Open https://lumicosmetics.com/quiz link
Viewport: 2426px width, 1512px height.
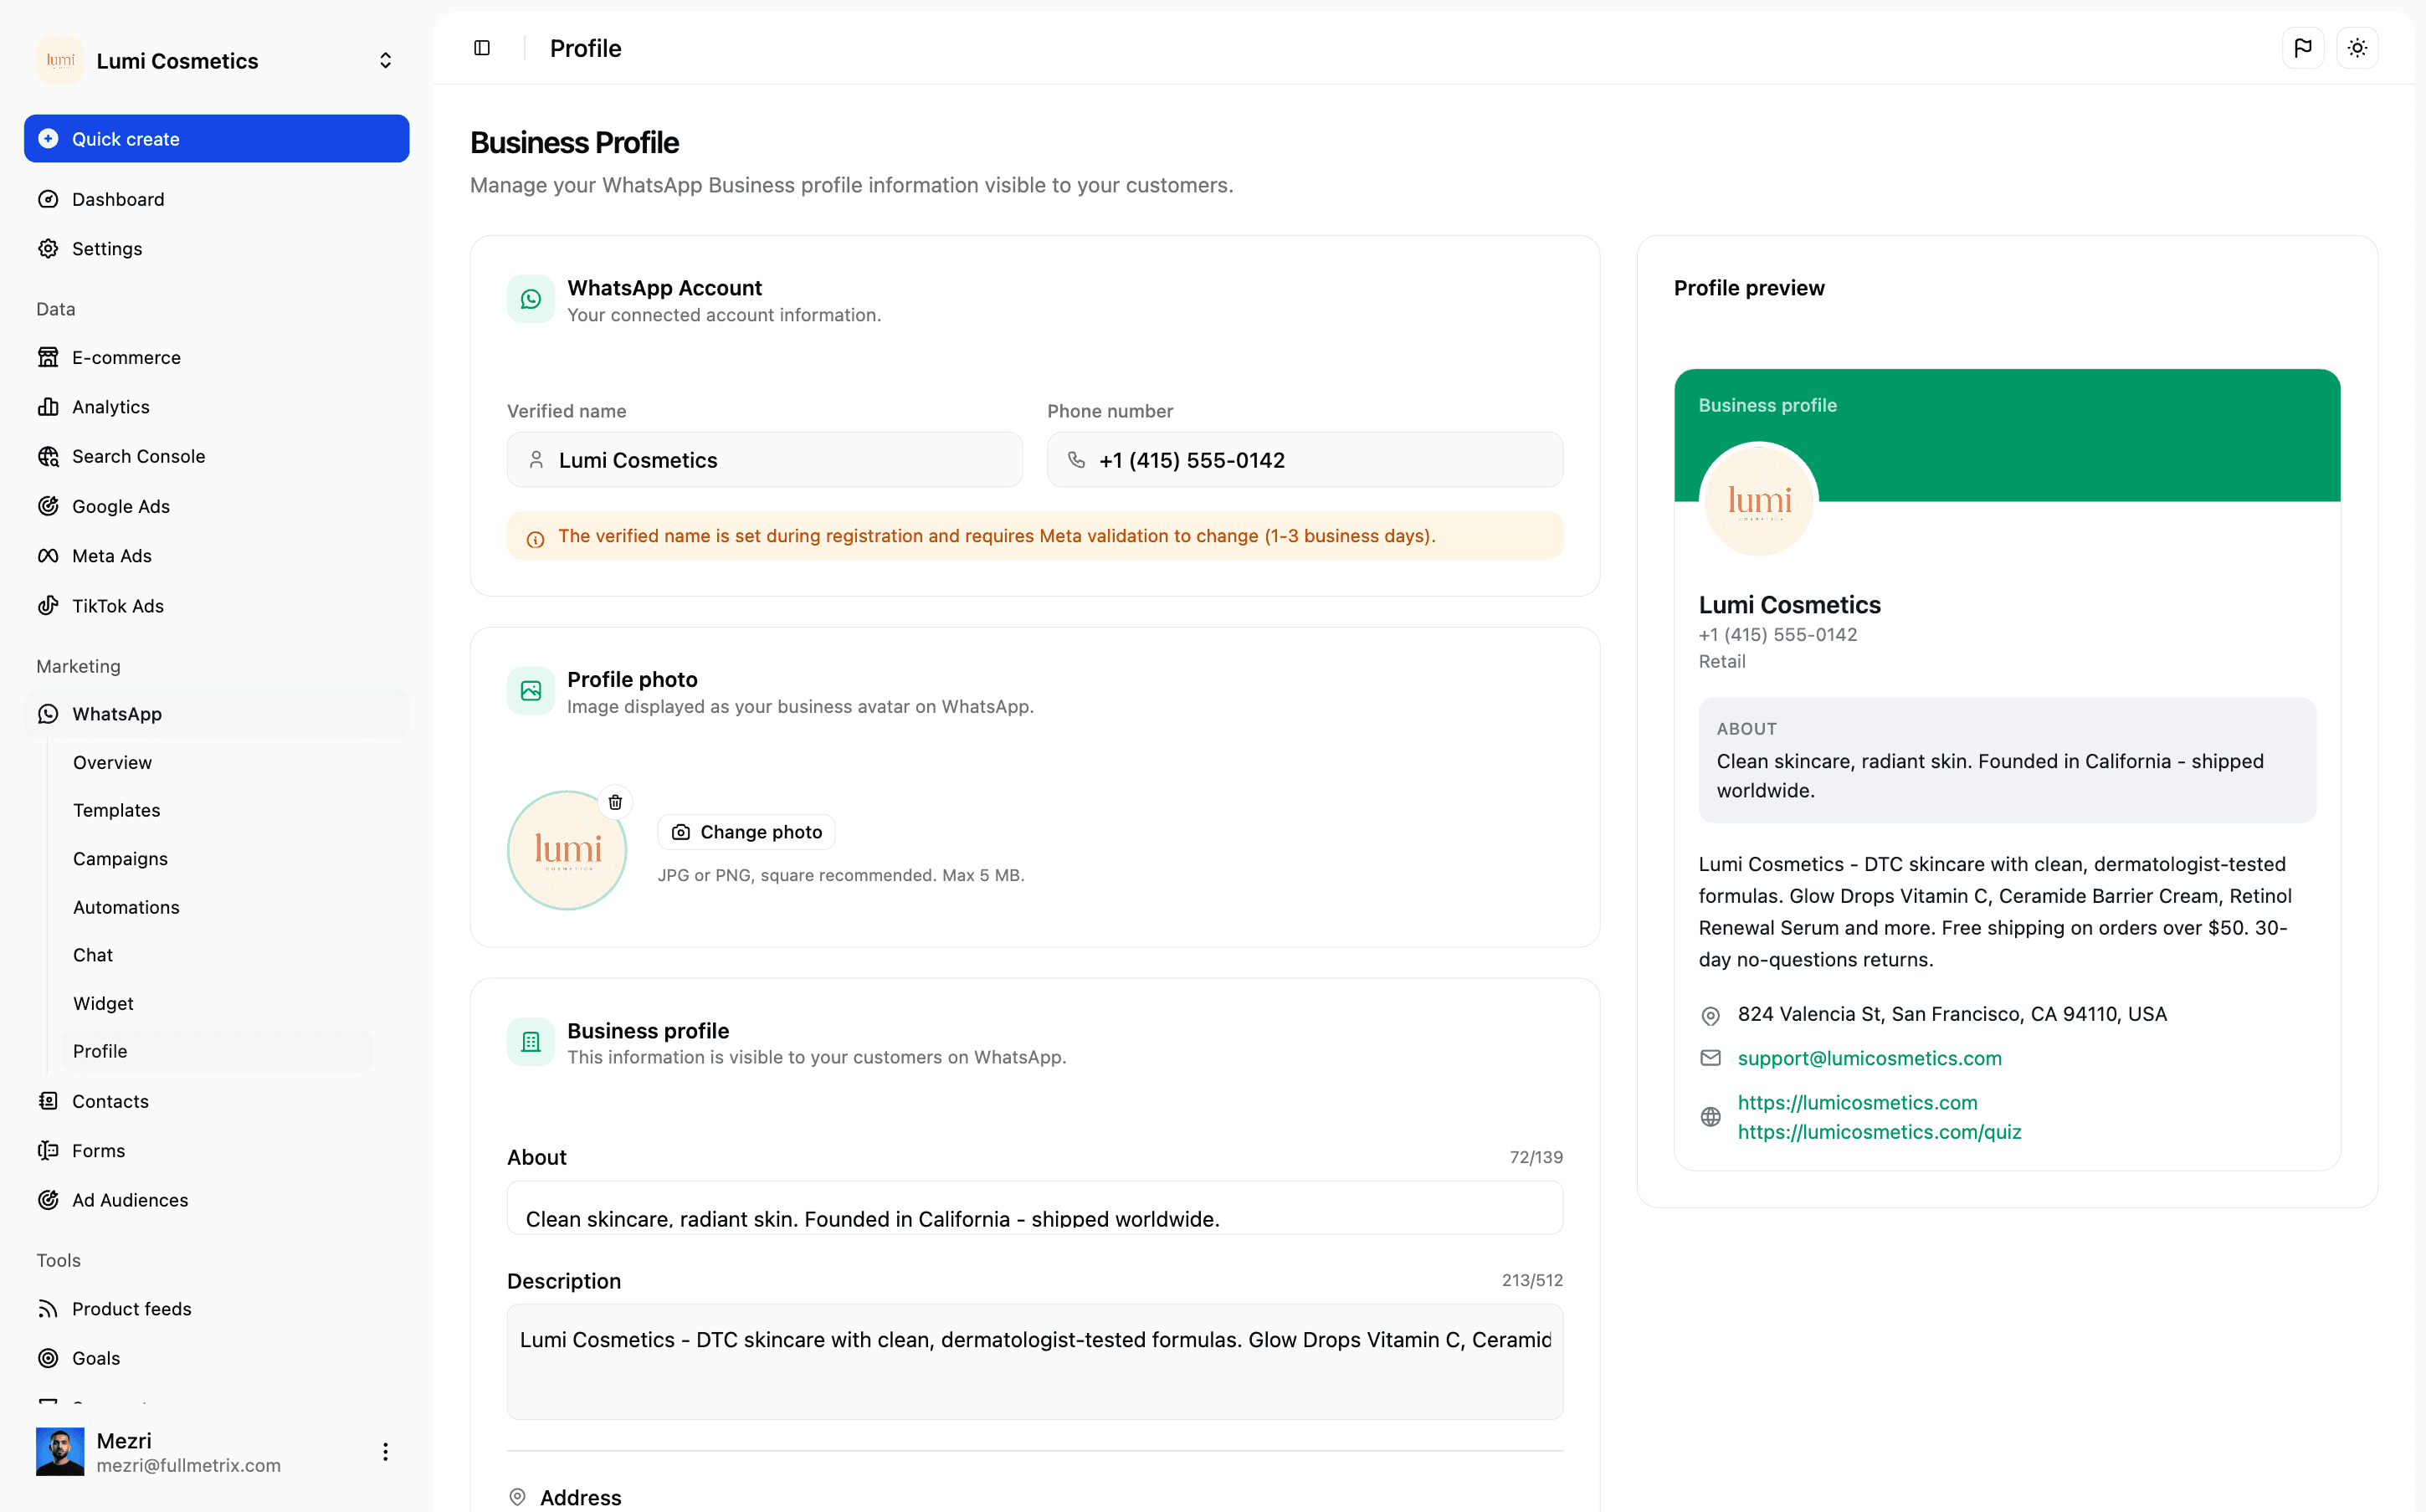[x=1880, y=1132]
